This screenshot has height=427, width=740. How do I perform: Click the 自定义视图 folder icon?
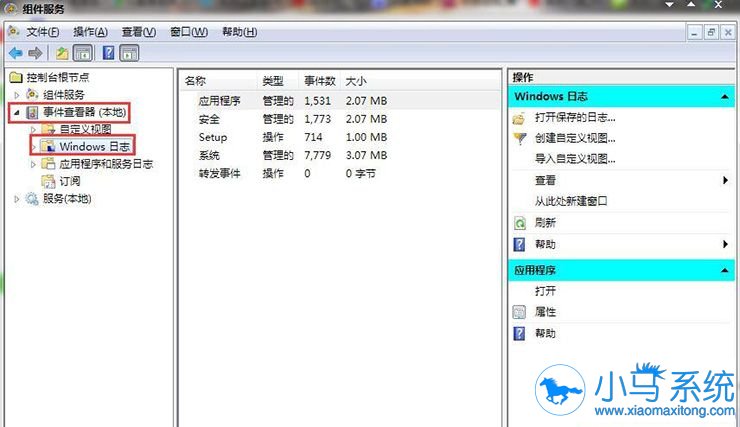click(48, 129)
